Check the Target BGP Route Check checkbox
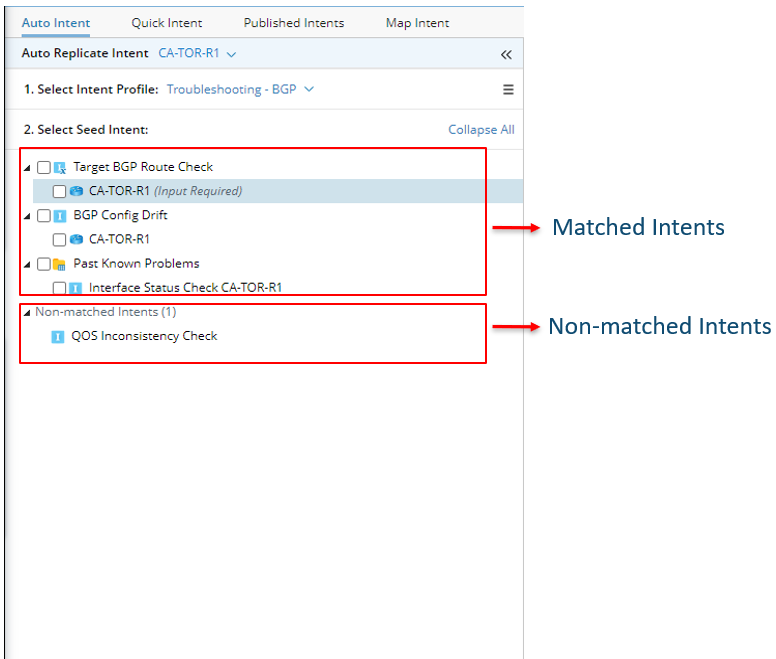This screenshot has width=776, height=659. pos(44,168)
